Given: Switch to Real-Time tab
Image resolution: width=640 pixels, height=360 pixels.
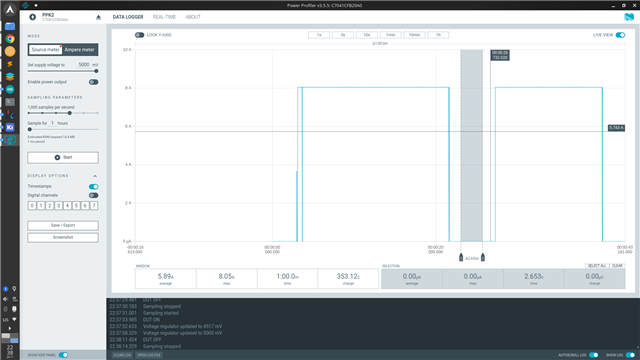Looking at the screenshot, I should click(164, 17).
